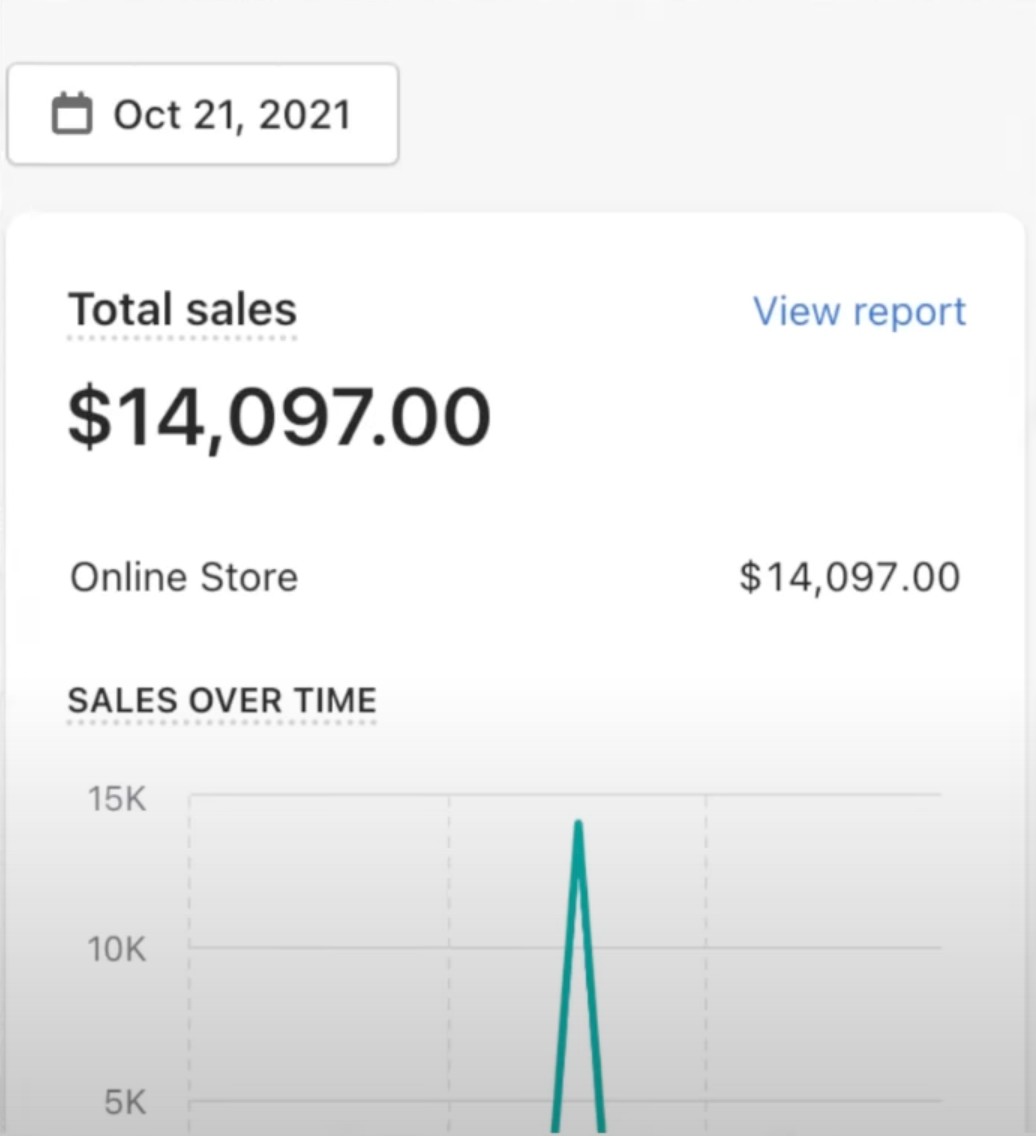Click the calendar icon in the date picker
The image size is (1036, 1136).
click(71, 114)
